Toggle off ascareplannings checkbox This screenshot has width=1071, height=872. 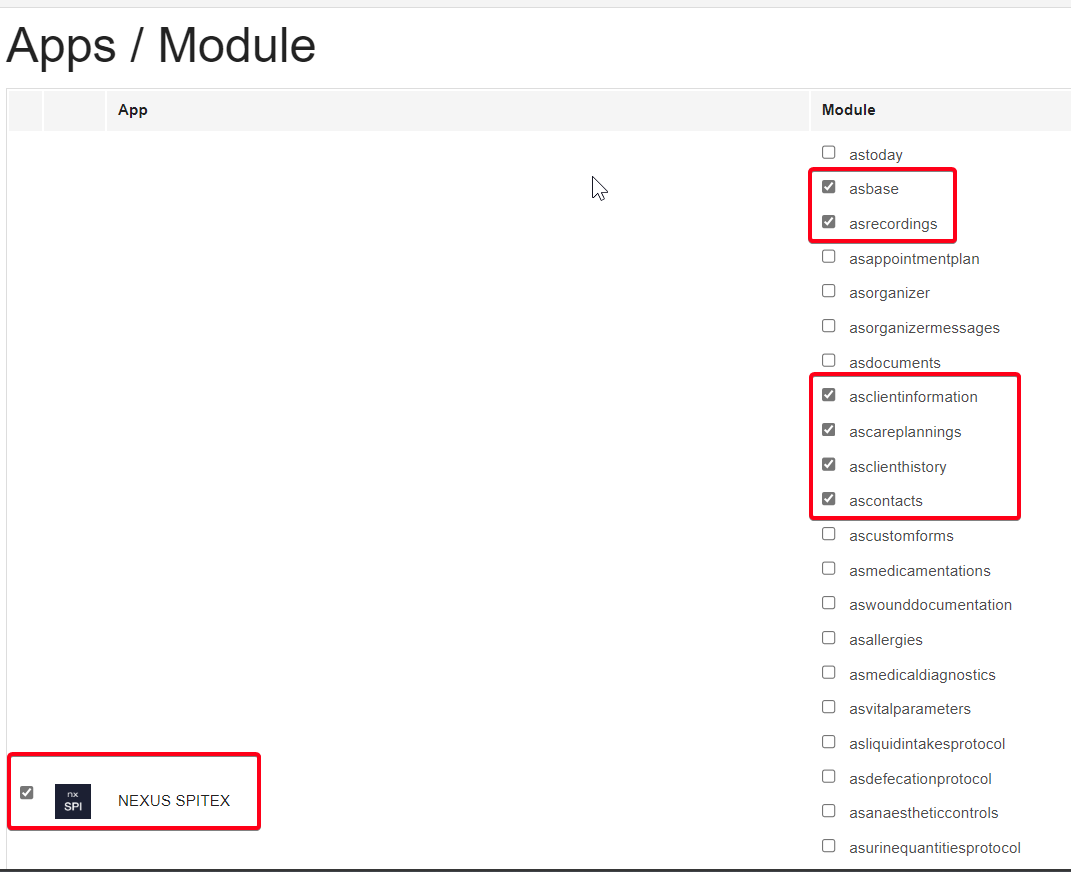click(828, 430)
